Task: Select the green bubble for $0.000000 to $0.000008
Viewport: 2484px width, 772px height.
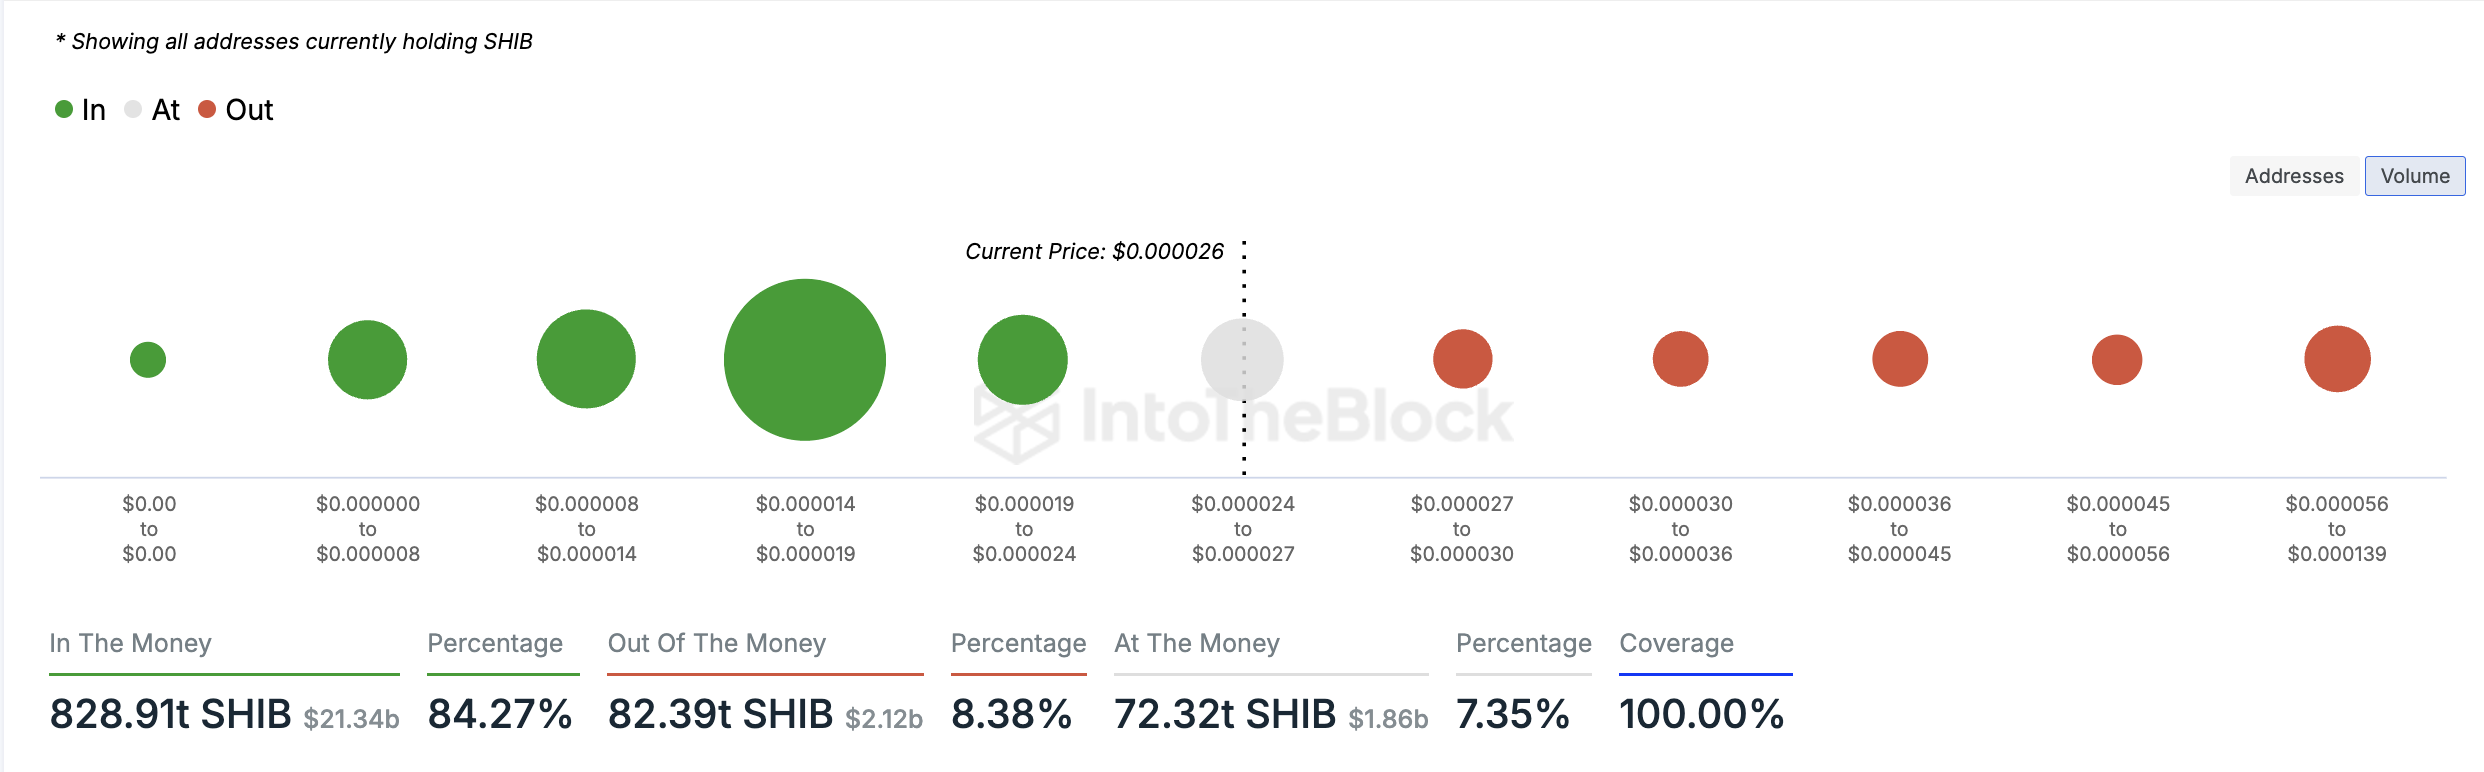Action: tap(367, 360)
